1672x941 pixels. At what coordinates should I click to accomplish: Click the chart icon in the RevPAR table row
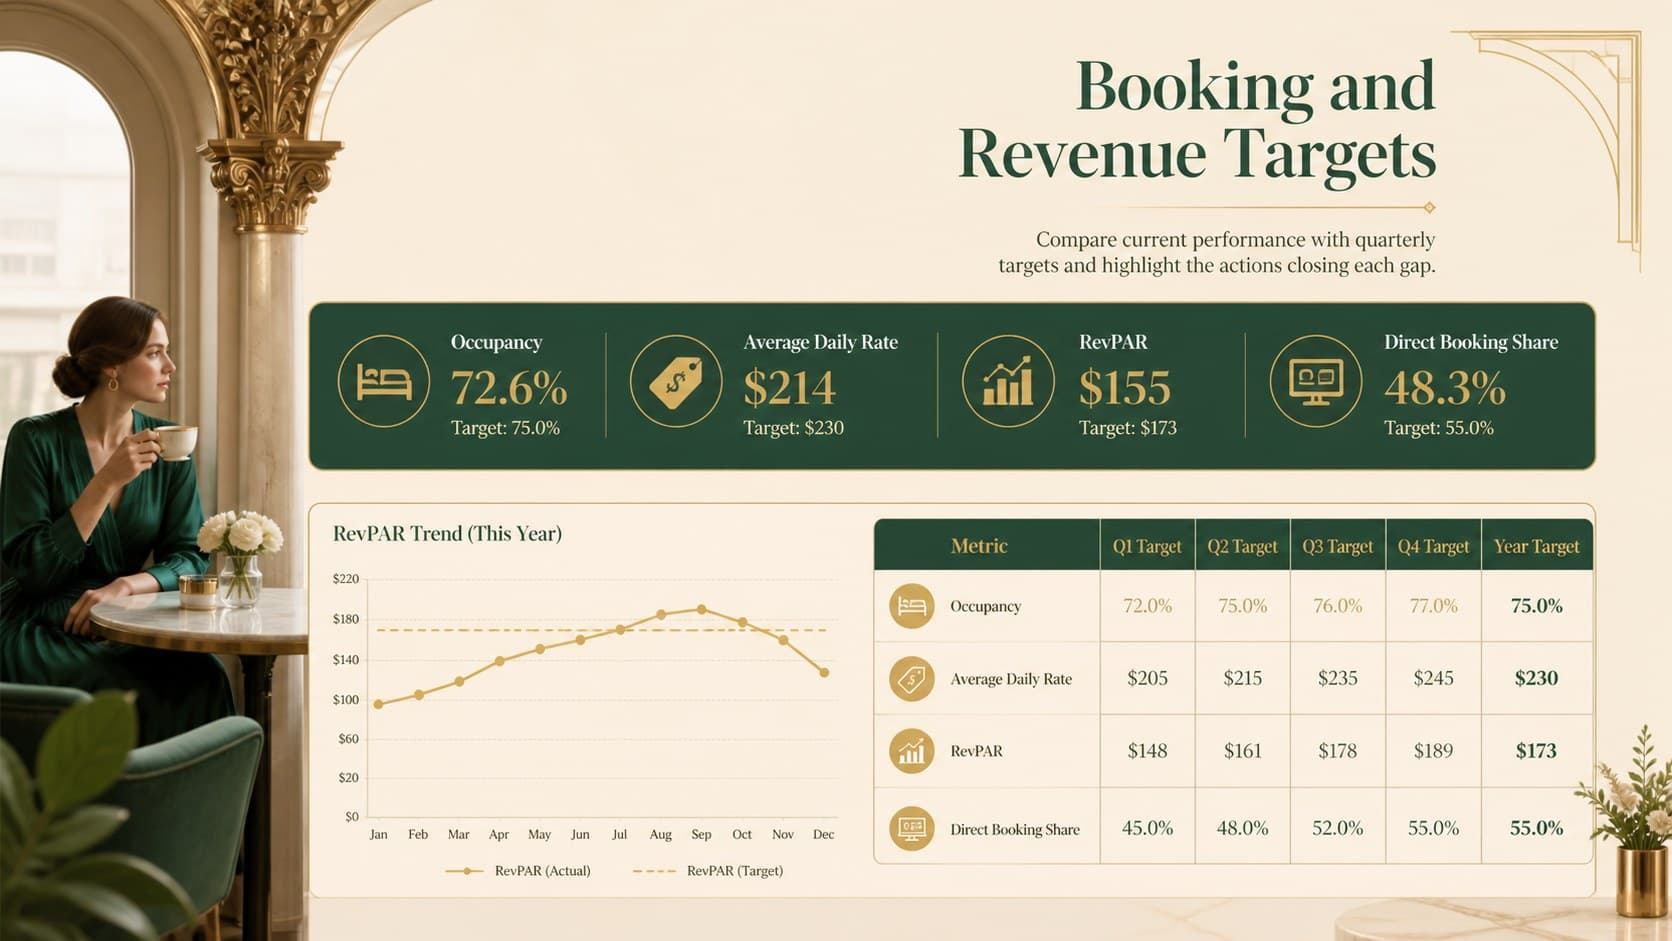(x=912, y=751)
